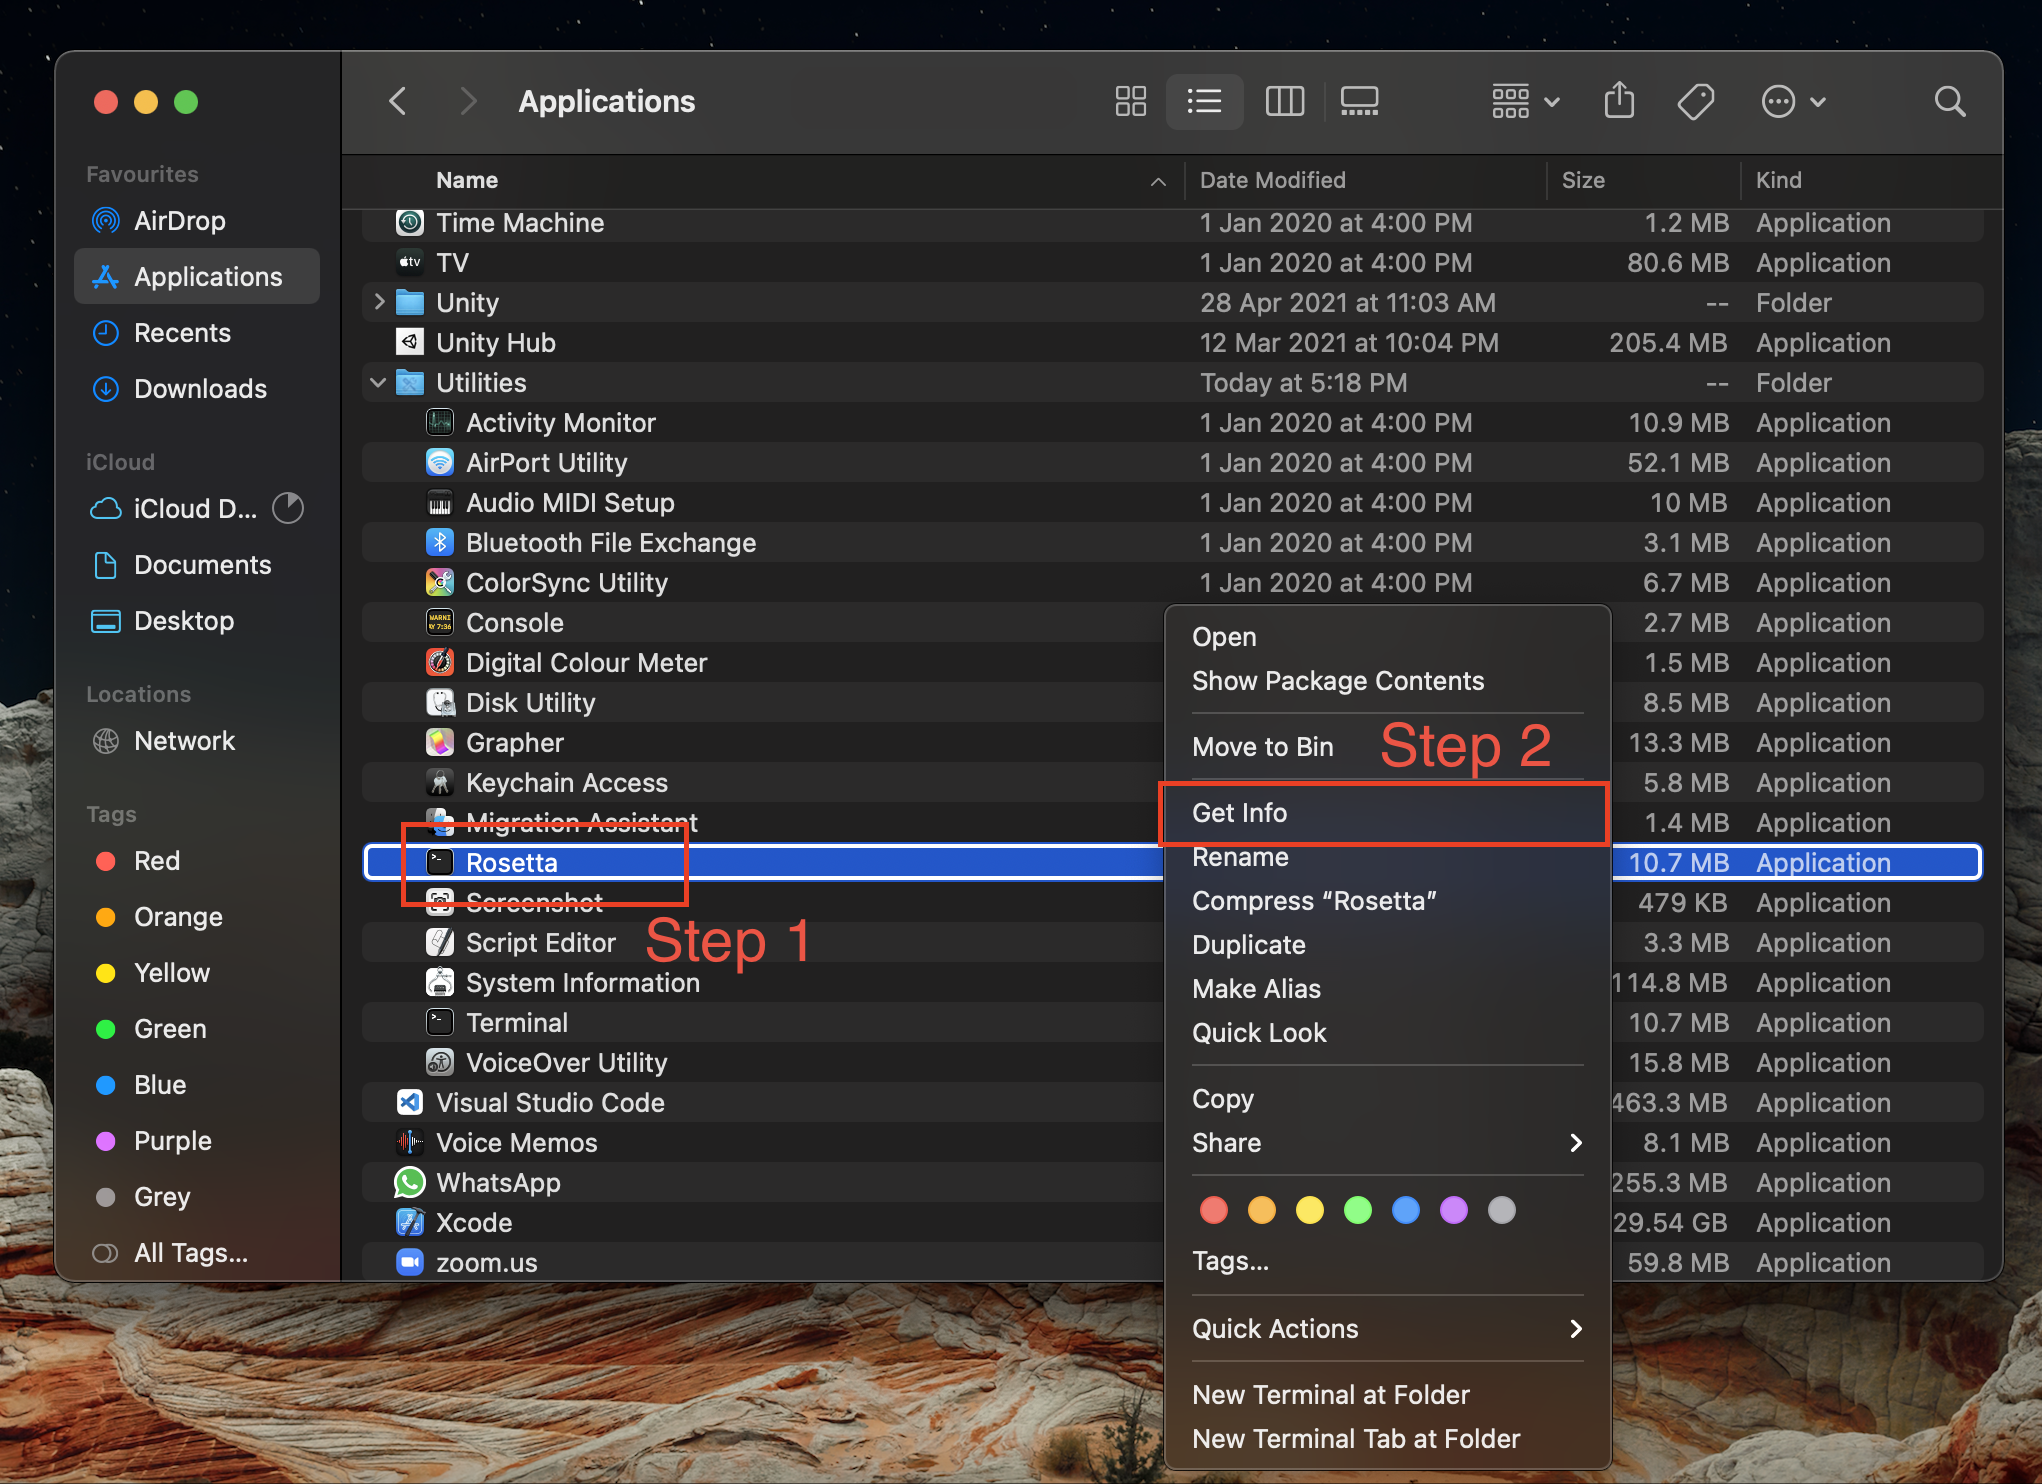Screen dimensions: 2042x1484
Task: Click the AirDrop sidebar item
Action: pyautogui.click(x=180, y=221)
